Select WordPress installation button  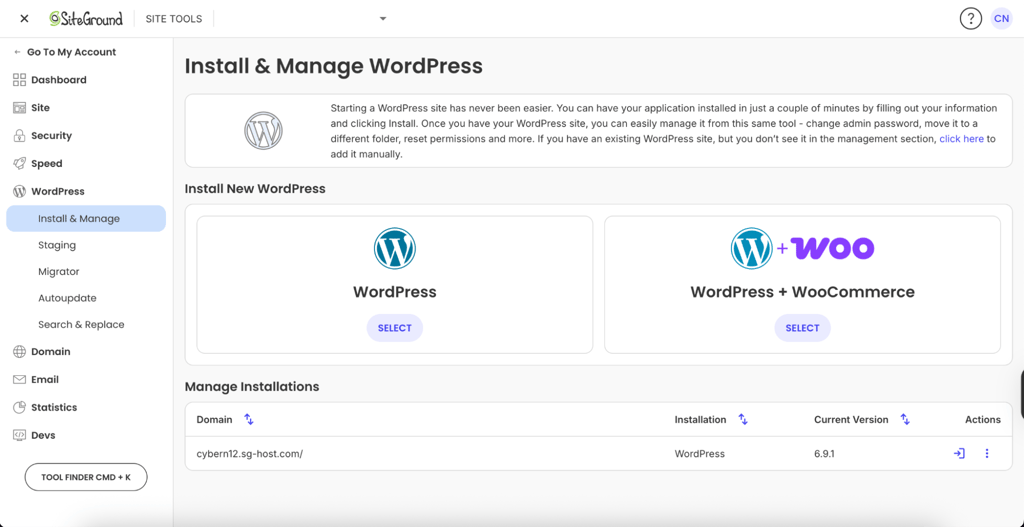[x=394, y=328]
